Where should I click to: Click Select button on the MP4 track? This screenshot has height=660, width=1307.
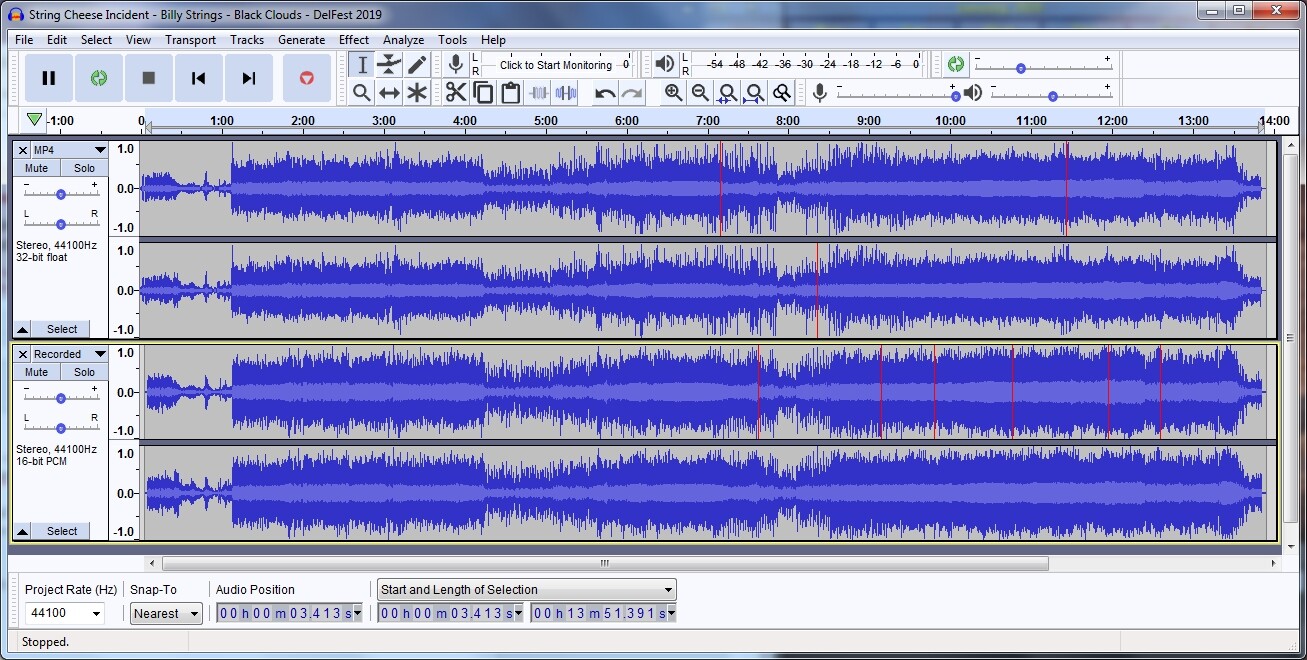click(x=62, y=329)
